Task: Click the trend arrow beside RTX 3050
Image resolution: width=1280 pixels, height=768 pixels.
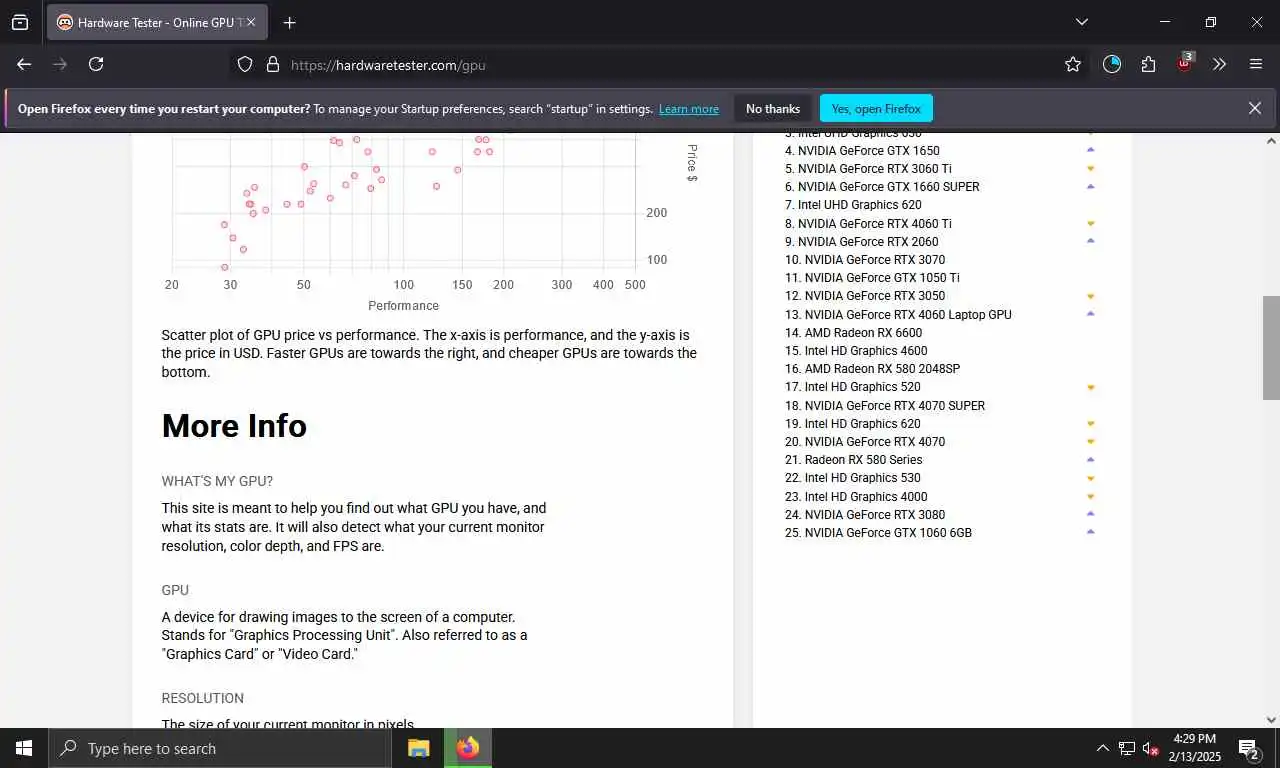Action: [1091, 296]
